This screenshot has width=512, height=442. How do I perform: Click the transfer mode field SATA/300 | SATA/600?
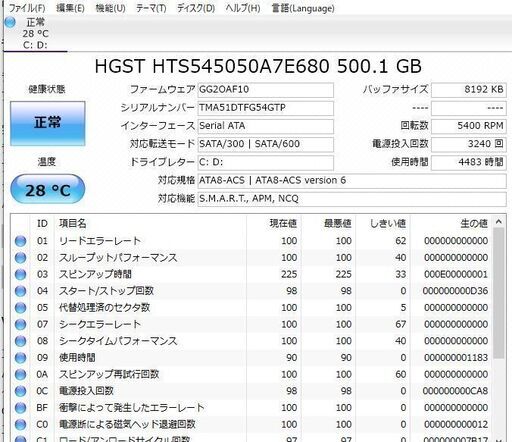tap(265, 144)
